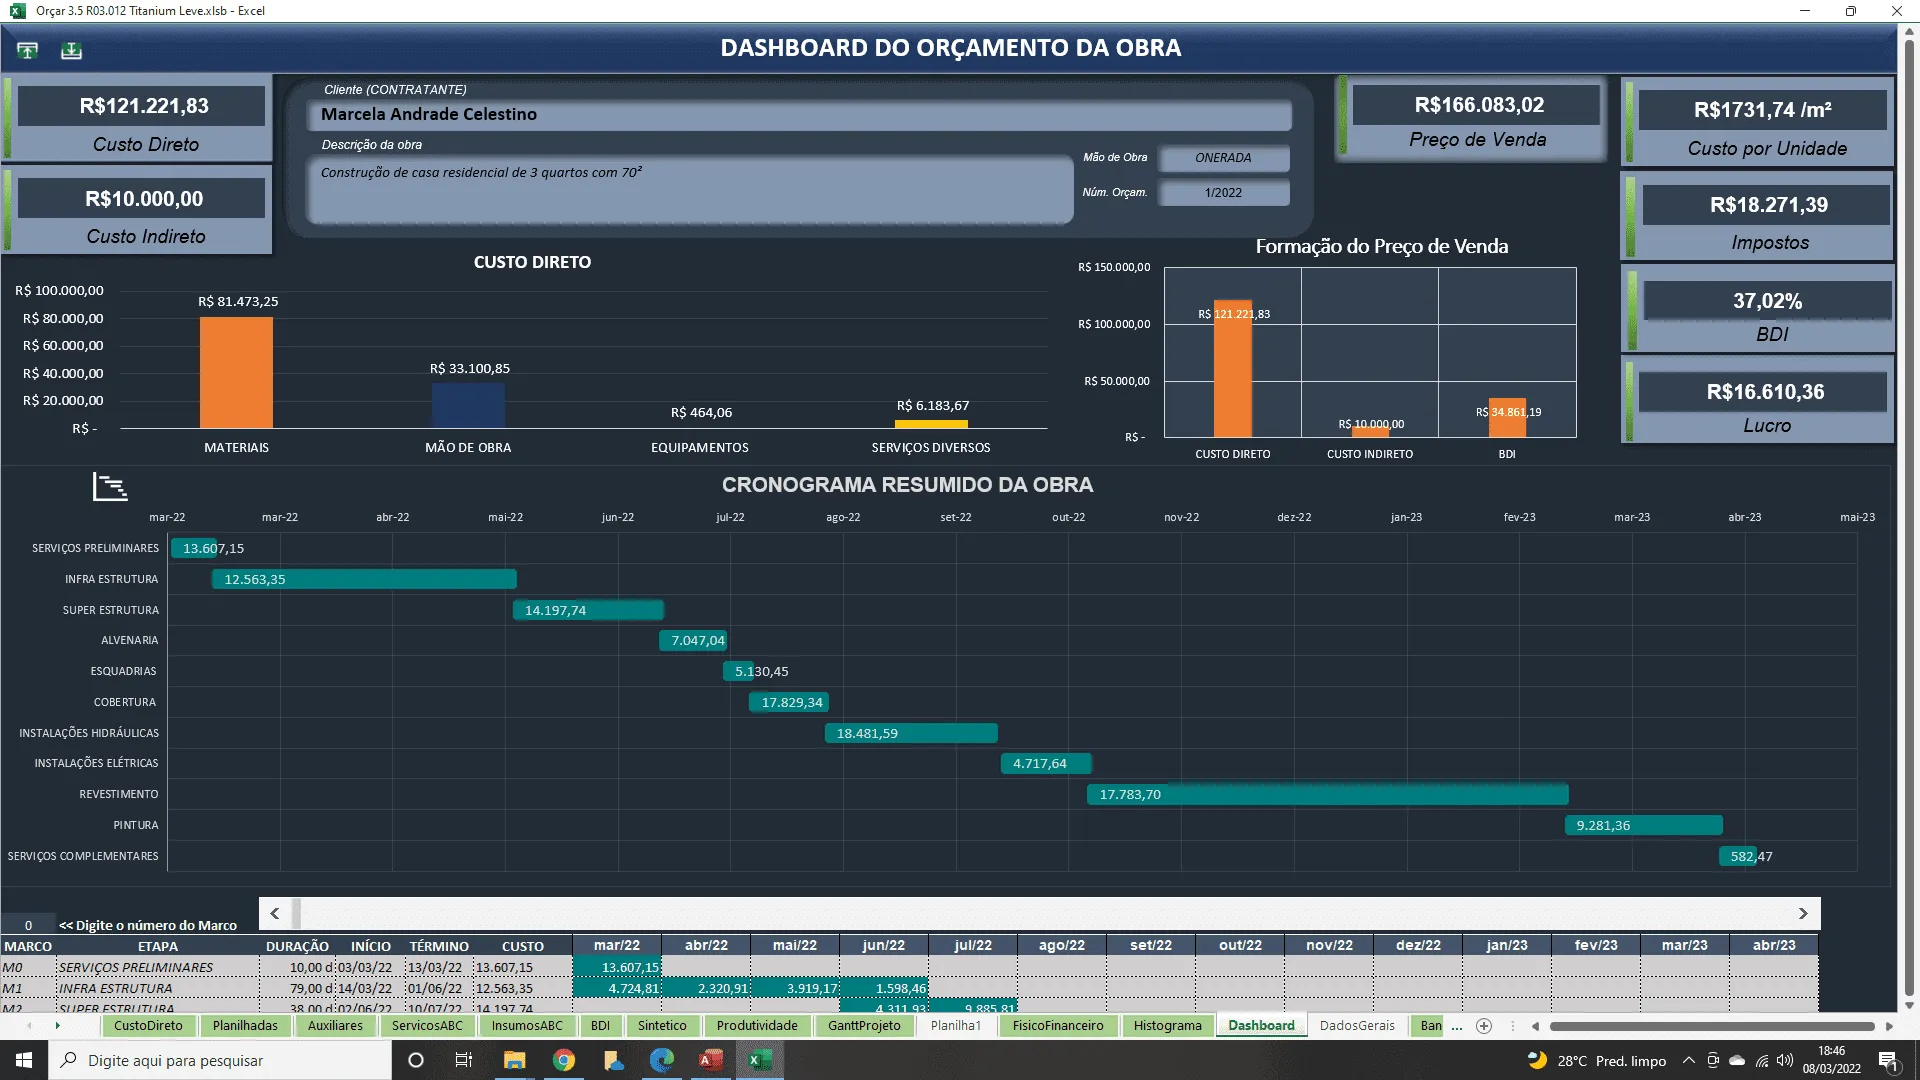The width and height of the screenshot is (1920, 1080).
Task: Open File Explorer from the taskbar
Action: (x=514, y=1060)
